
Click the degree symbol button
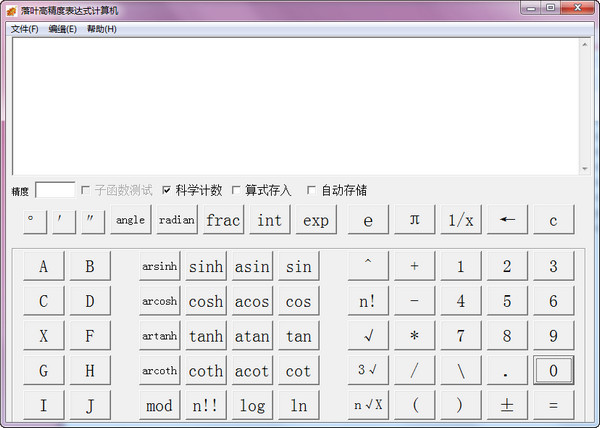(x=36, y=220)
